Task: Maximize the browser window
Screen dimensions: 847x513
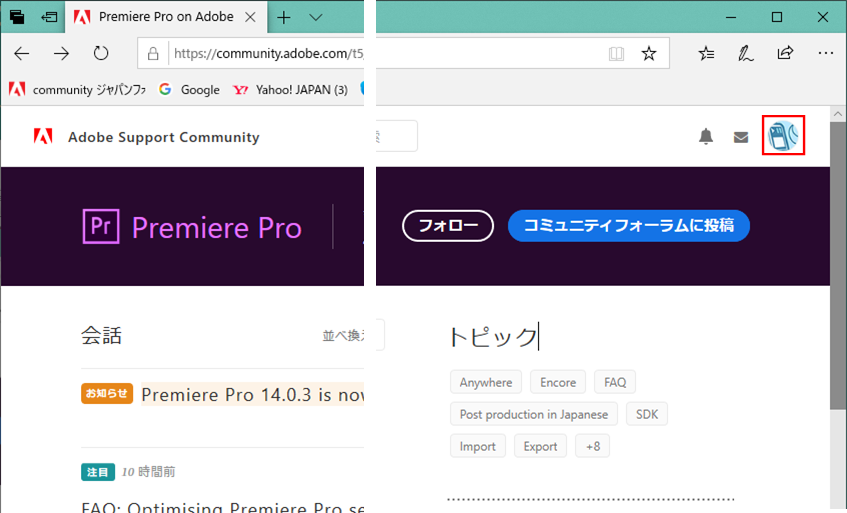Action: (x=777, y=17)
